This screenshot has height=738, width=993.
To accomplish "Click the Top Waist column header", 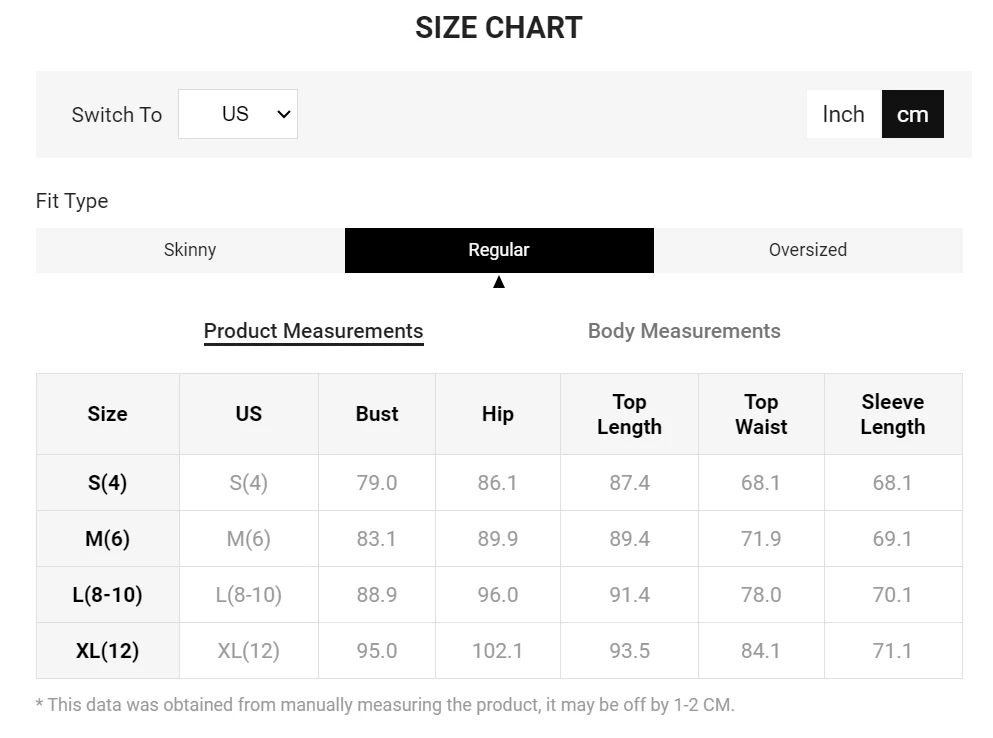I will 761,414.
